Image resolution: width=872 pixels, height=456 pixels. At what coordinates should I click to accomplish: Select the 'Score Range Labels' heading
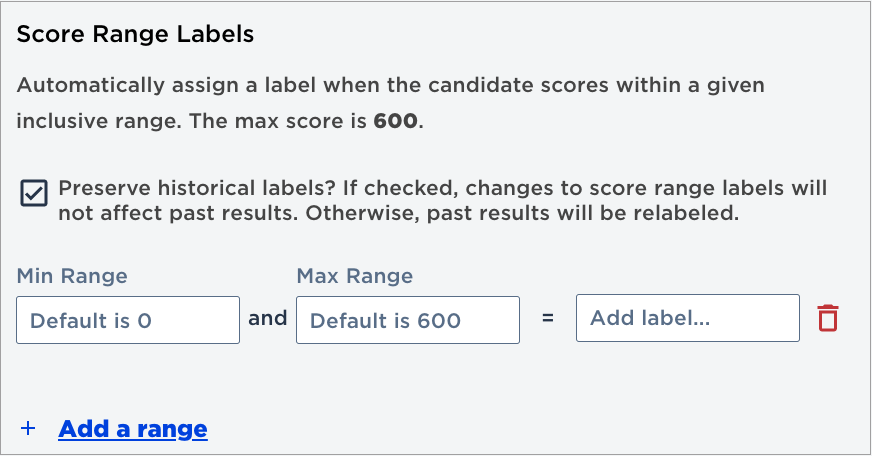(x=135, y=34)
